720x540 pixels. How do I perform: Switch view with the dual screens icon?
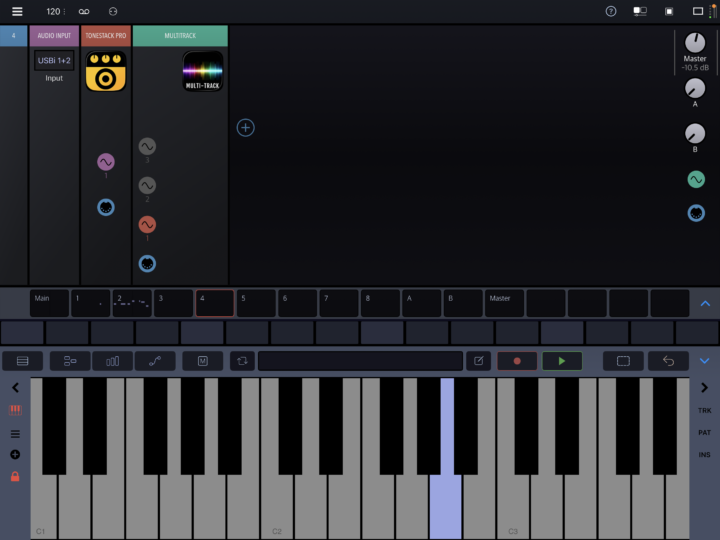640,11
